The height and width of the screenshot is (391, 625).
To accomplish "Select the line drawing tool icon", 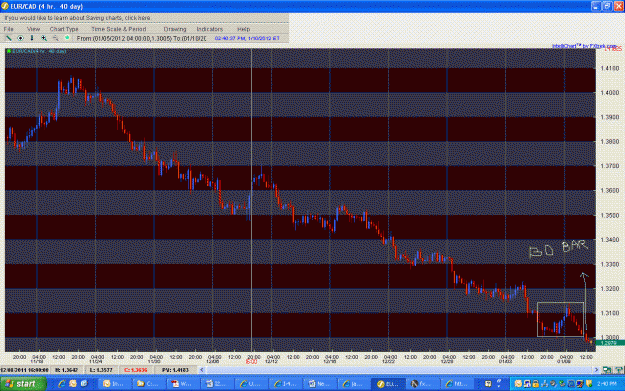I will (x=8, y=38).
